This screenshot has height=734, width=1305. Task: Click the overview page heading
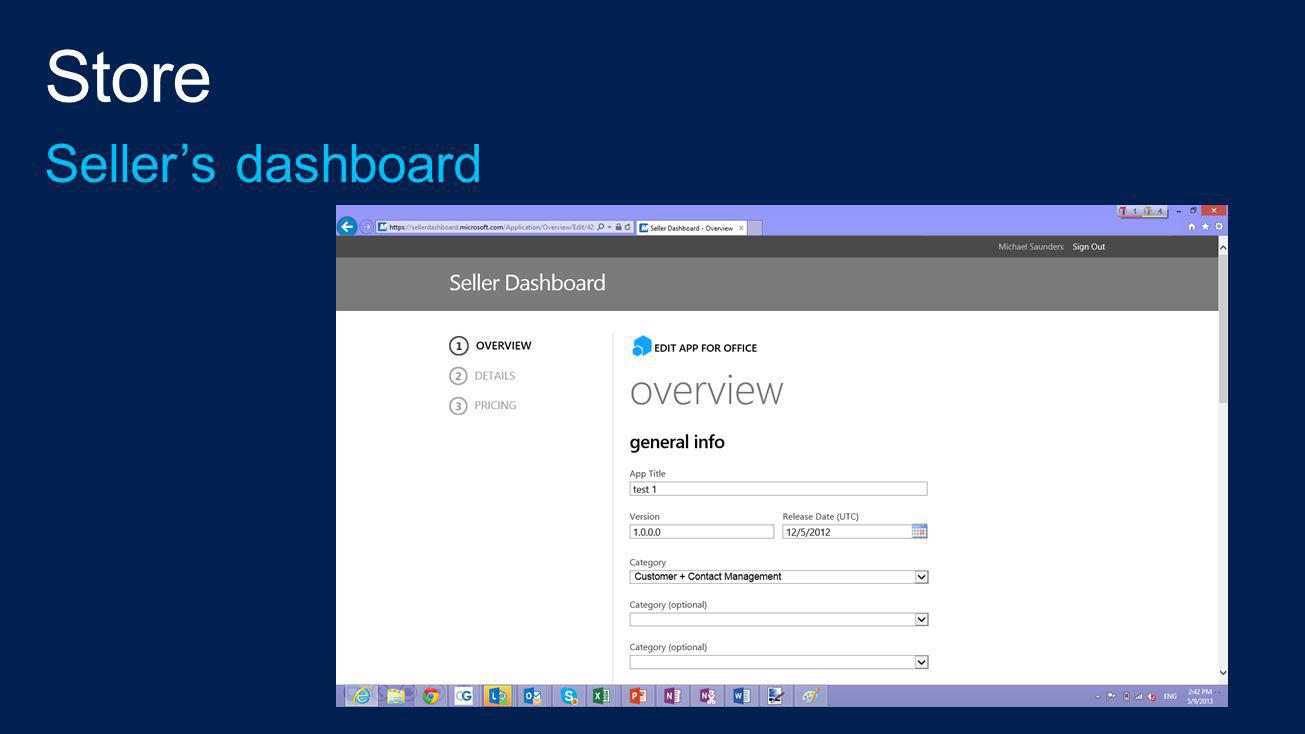[707, 391]
